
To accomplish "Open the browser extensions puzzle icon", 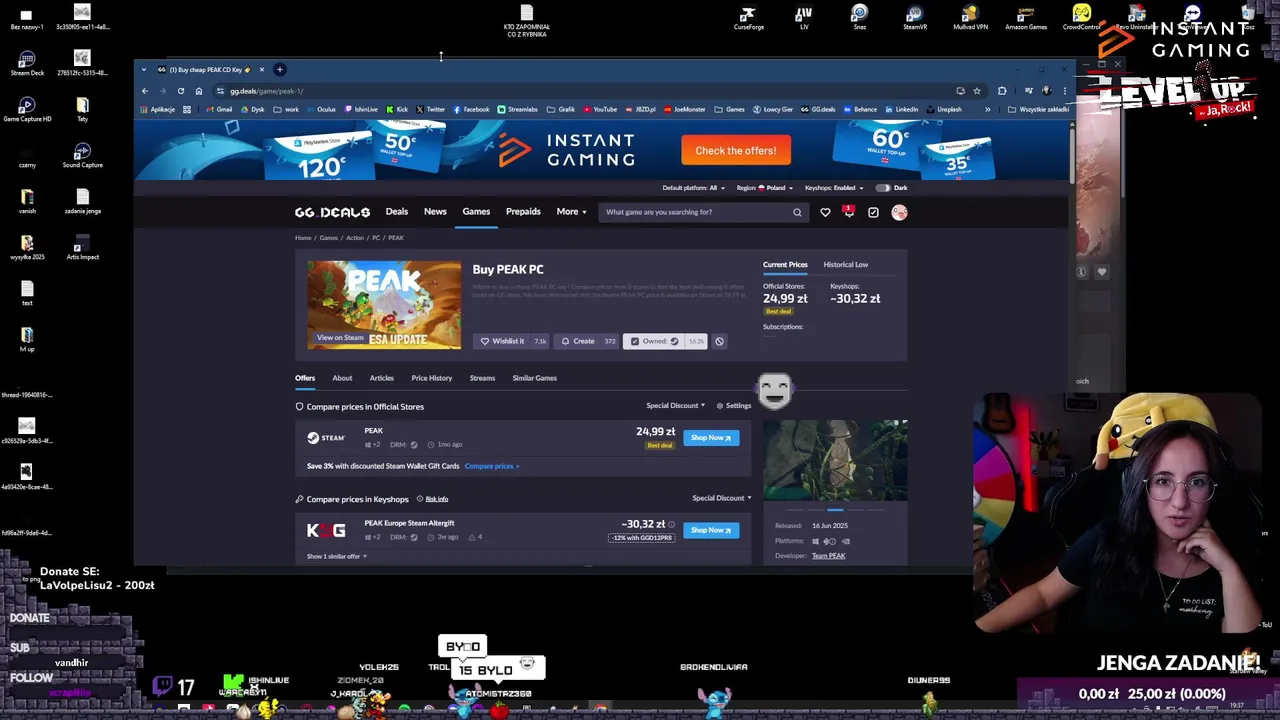I will pyautogui.click(x=1002, y=91).
